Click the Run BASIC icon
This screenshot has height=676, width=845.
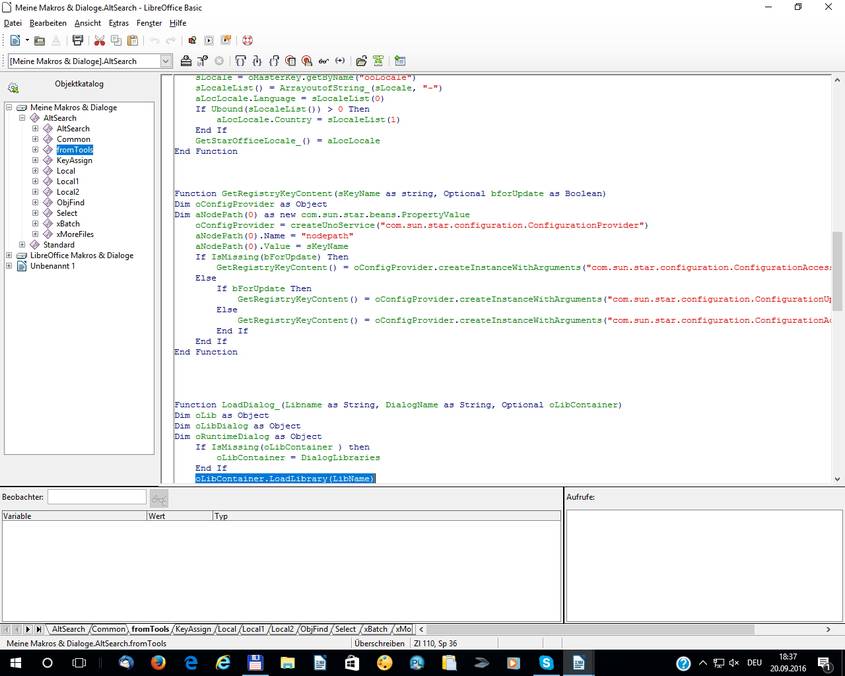(x=203, y=61)
